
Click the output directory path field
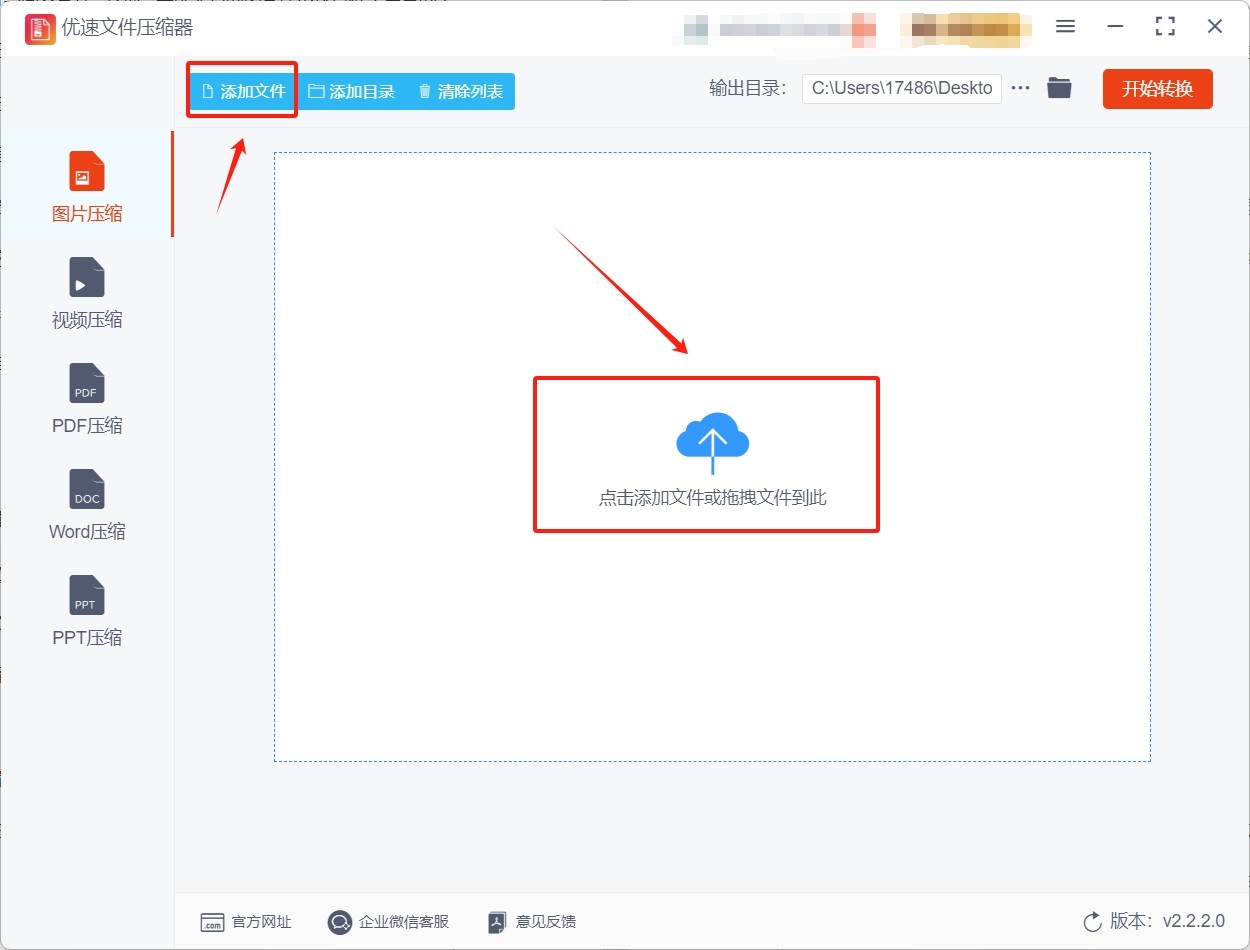pyautogui.click(x=901, y=88)
